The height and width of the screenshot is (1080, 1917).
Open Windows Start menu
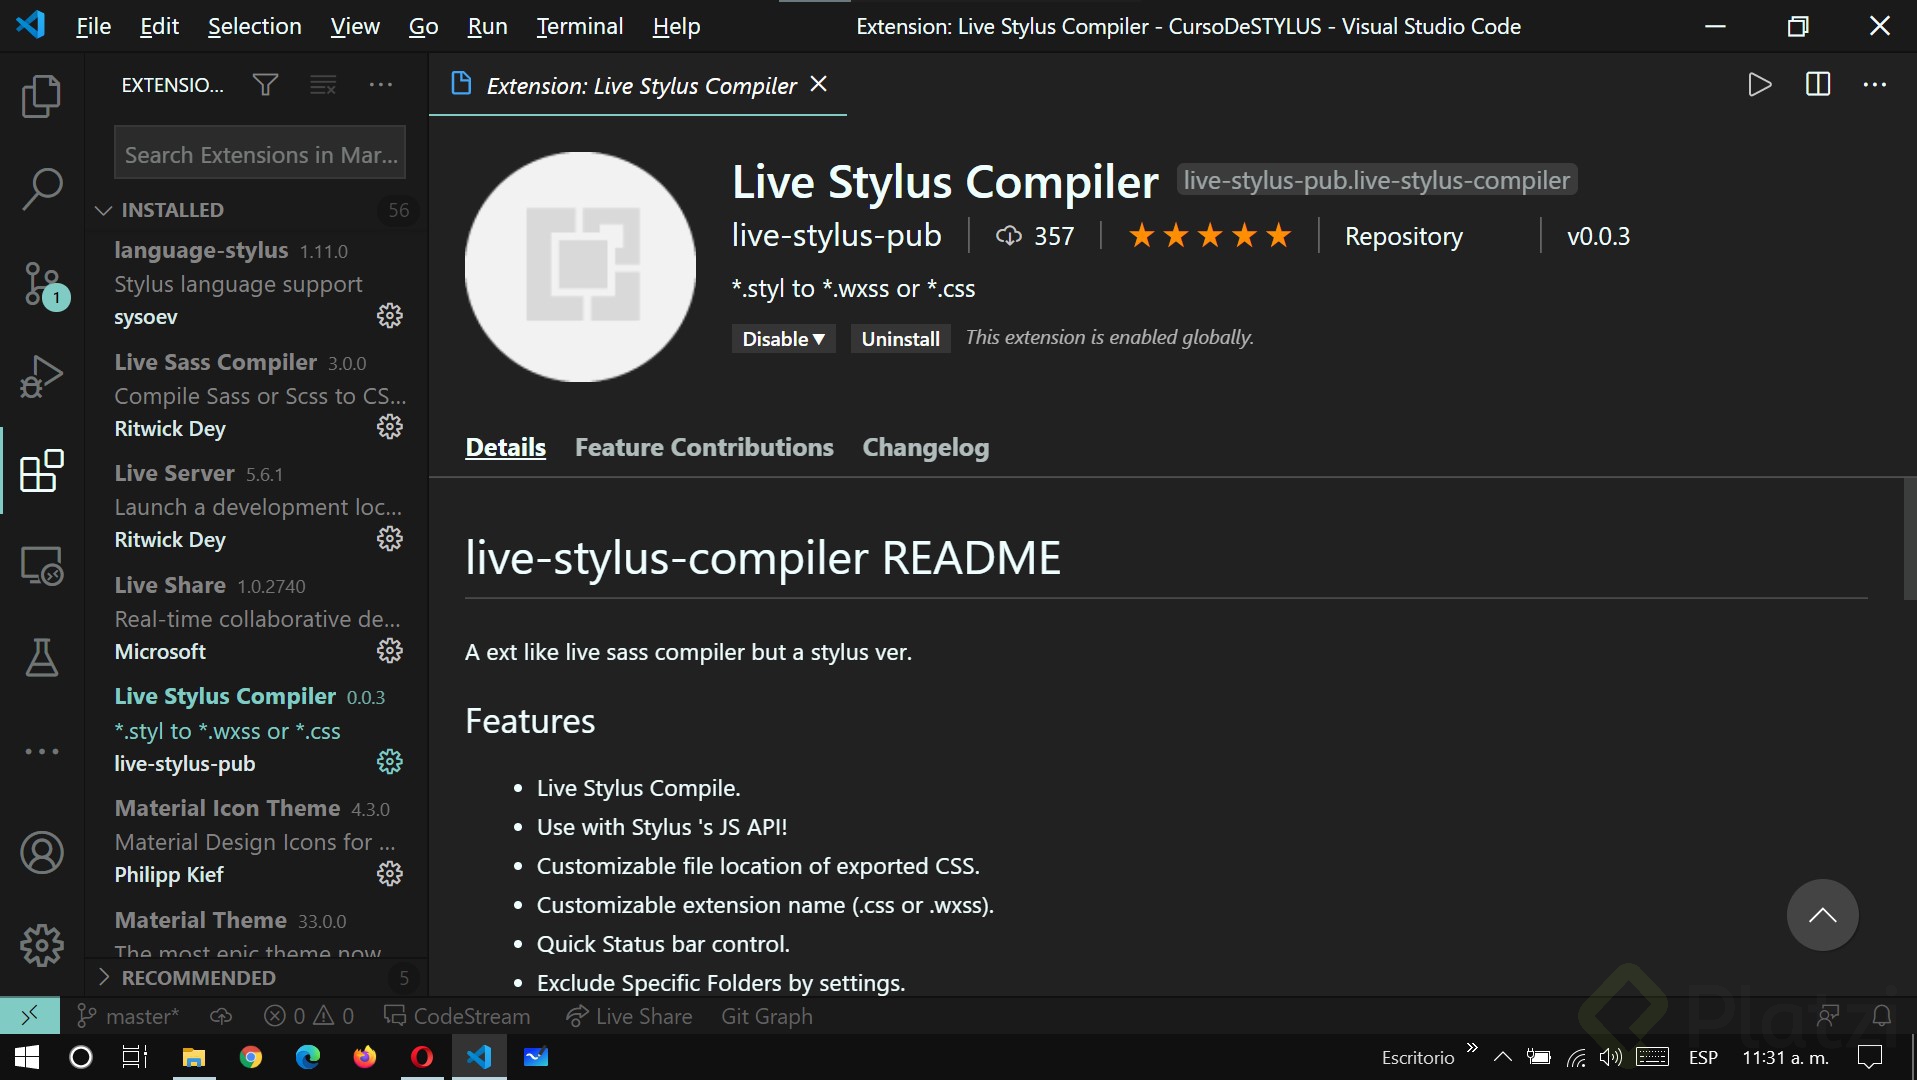coord(27,1057)
